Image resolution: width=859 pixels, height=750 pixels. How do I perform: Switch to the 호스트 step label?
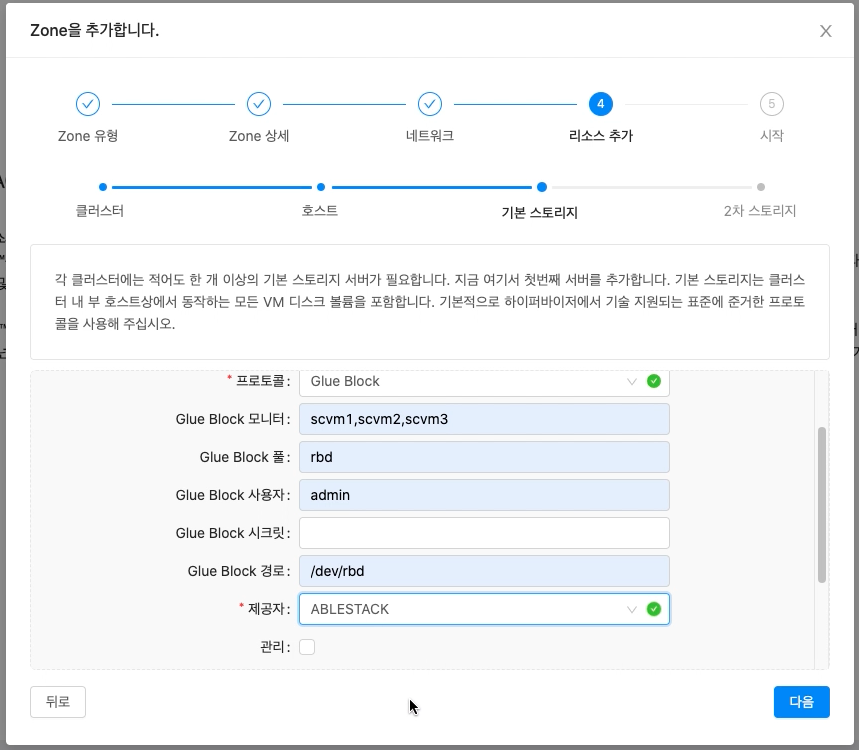(x=320, y=210)
